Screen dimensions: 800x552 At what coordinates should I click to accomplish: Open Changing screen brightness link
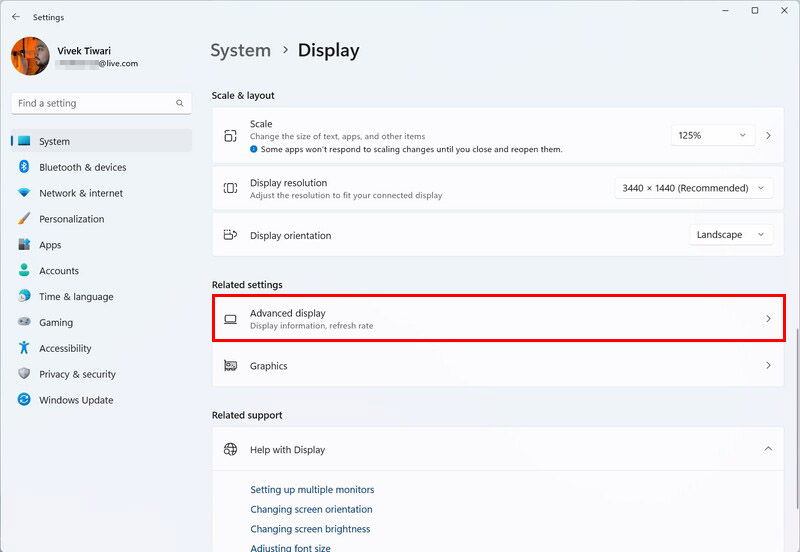(x=310, y=529)
